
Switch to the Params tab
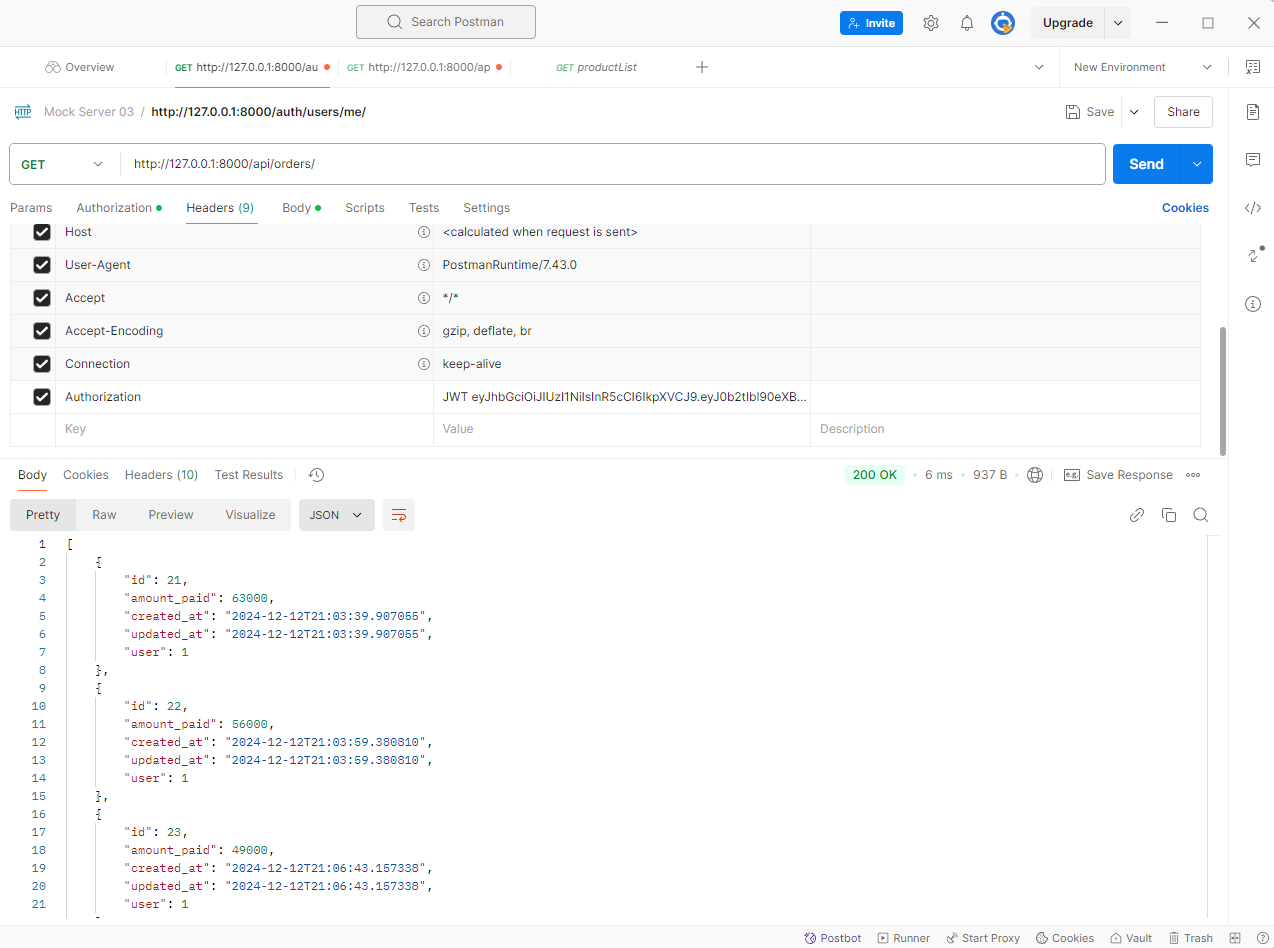[31, 208]
